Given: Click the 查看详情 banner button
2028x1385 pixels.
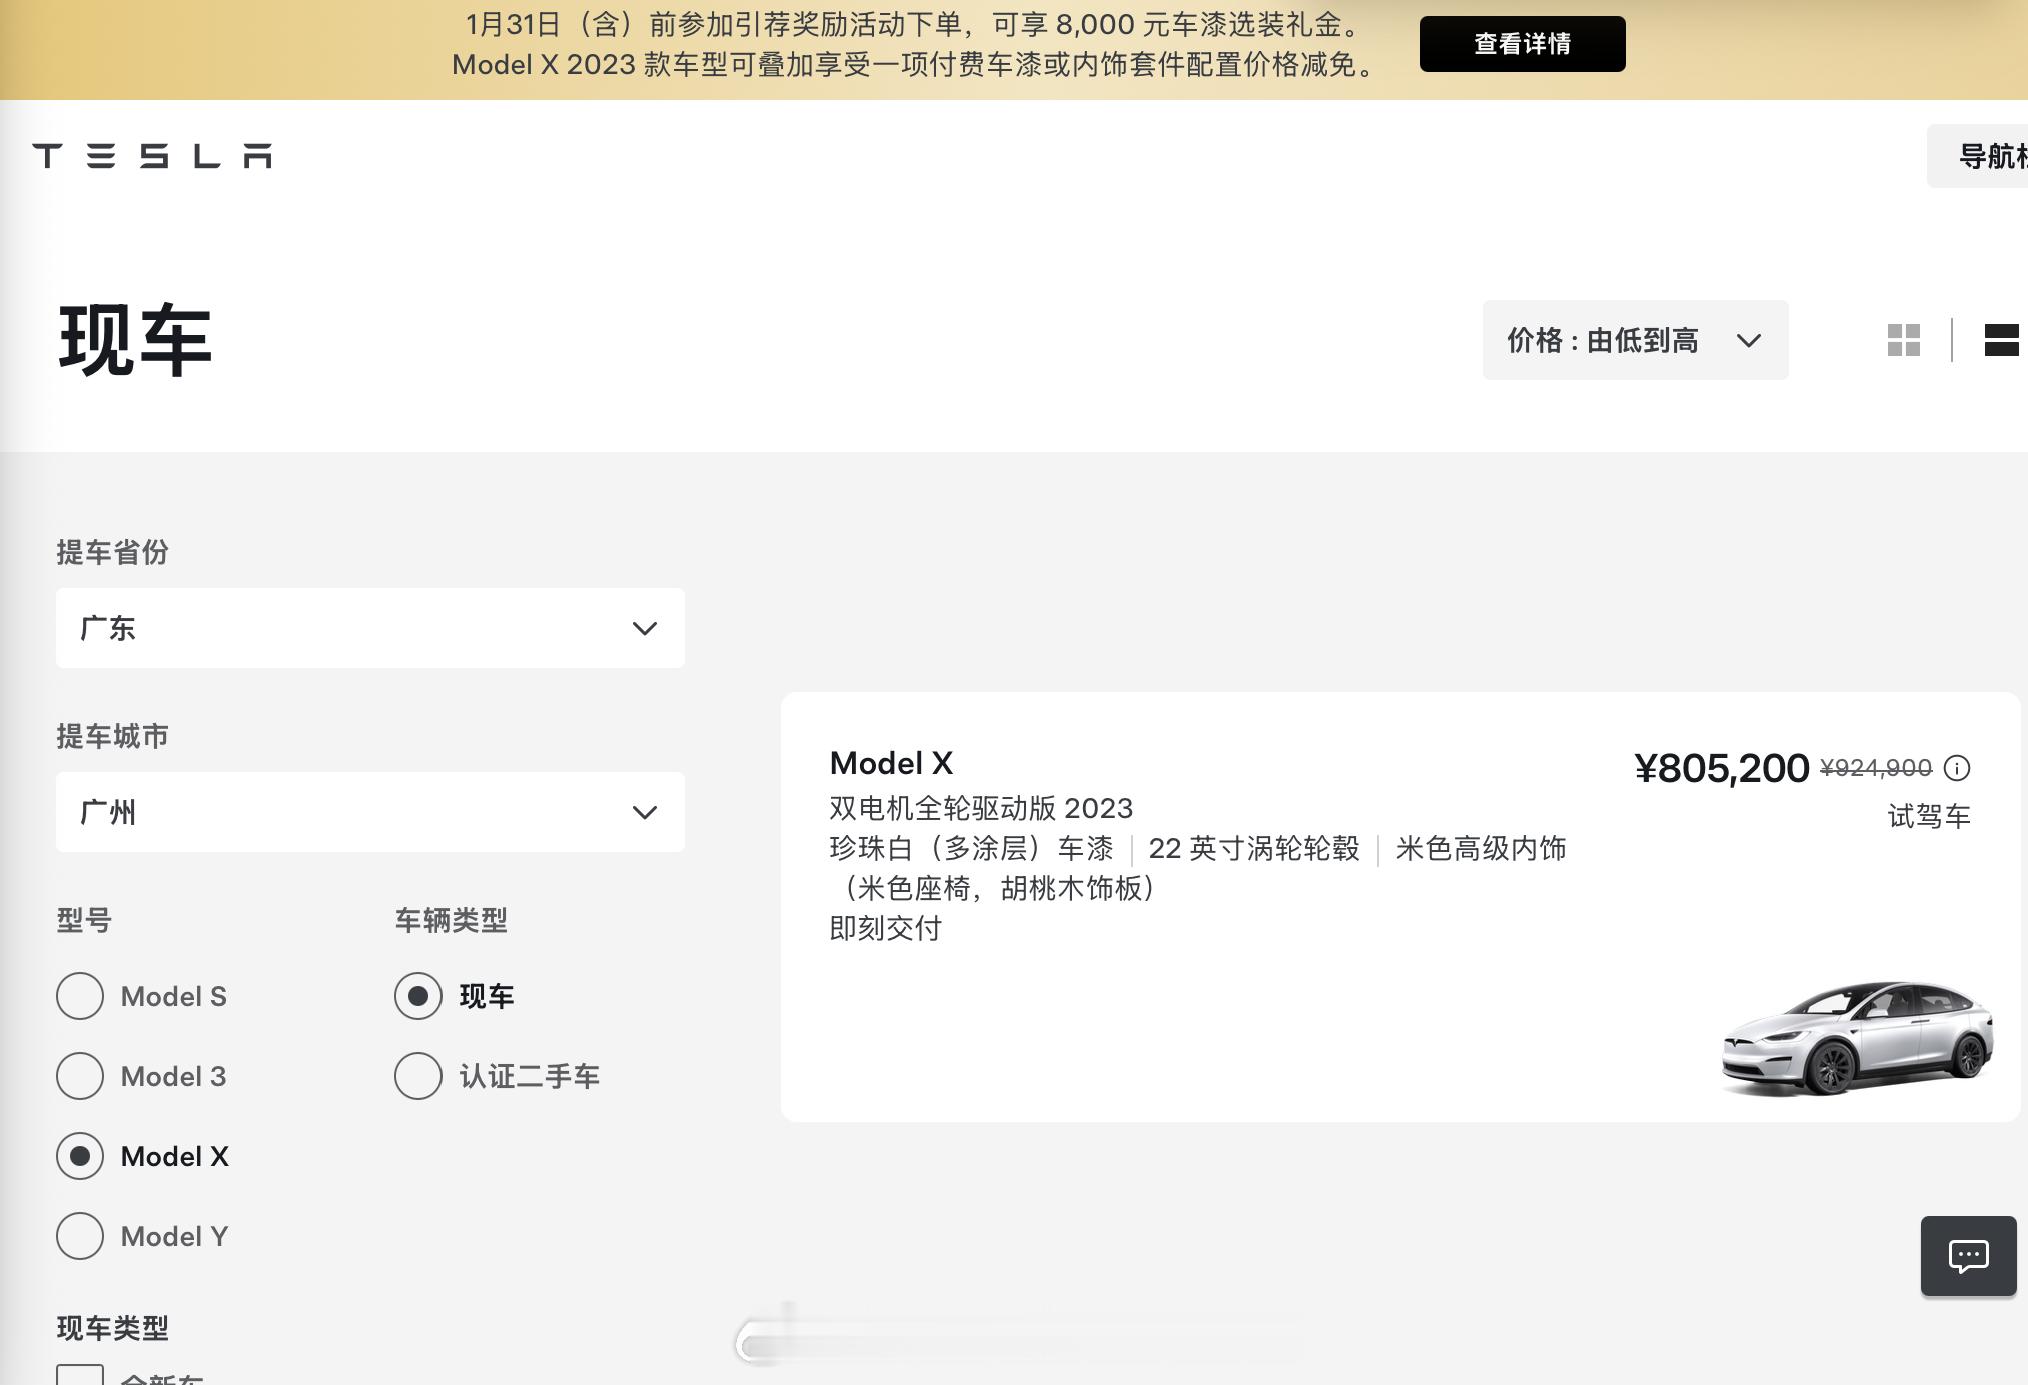Looking at the screenshot, I should point(1522,43).
